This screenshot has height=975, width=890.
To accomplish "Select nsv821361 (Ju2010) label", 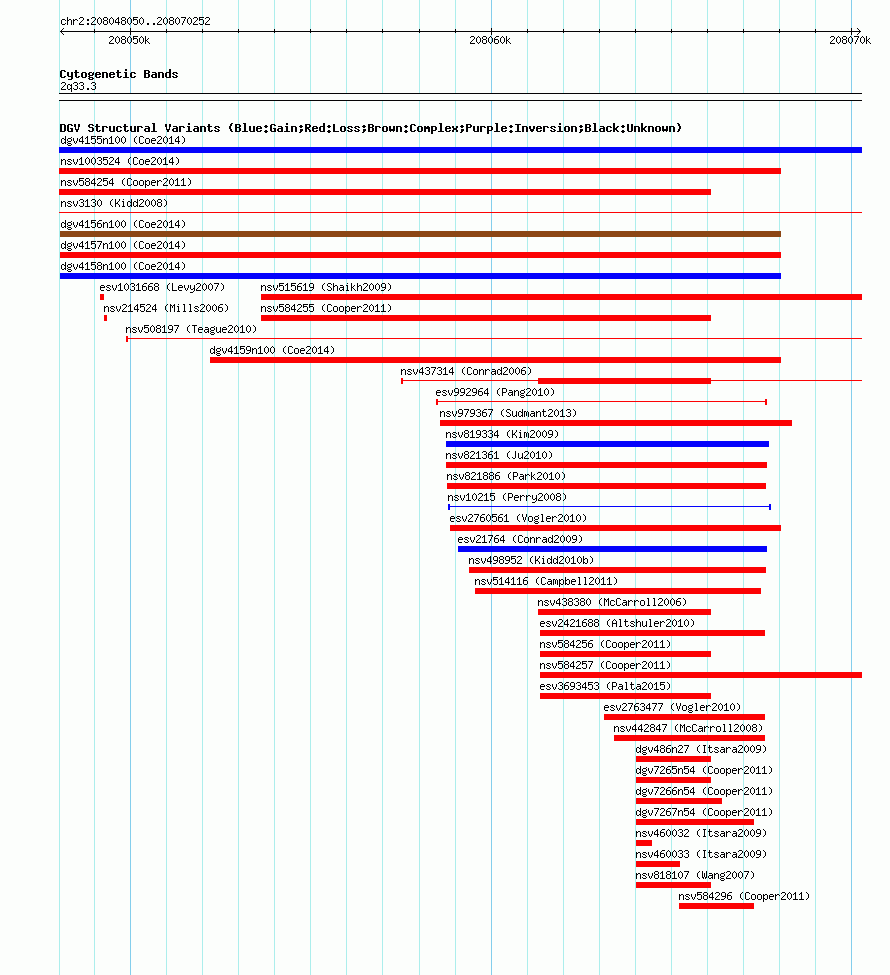I will tap(499, 456).
